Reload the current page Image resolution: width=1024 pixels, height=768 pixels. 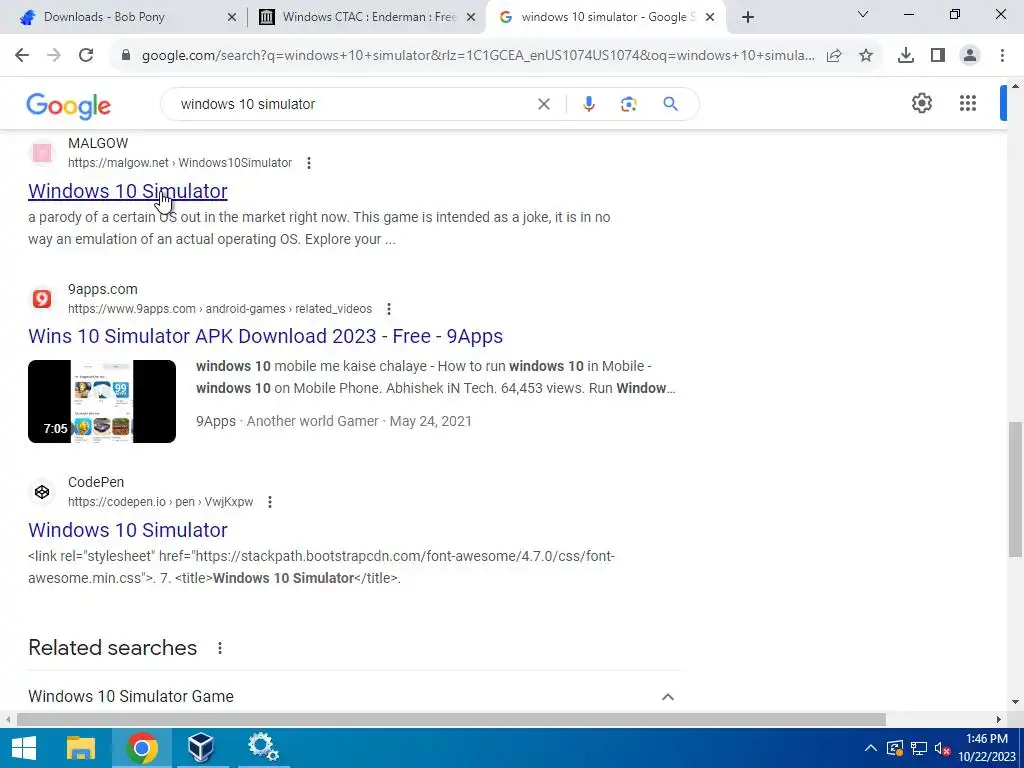point(86,56)
